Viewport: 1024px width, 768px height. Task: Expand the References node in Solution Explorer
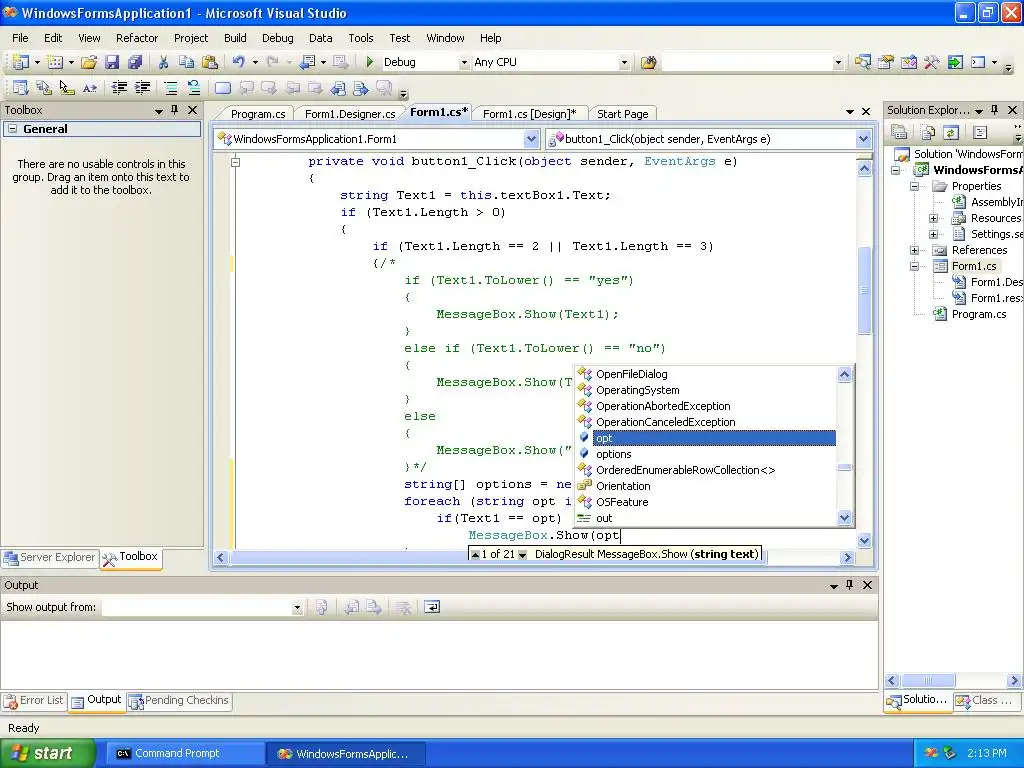click(914, 250)
